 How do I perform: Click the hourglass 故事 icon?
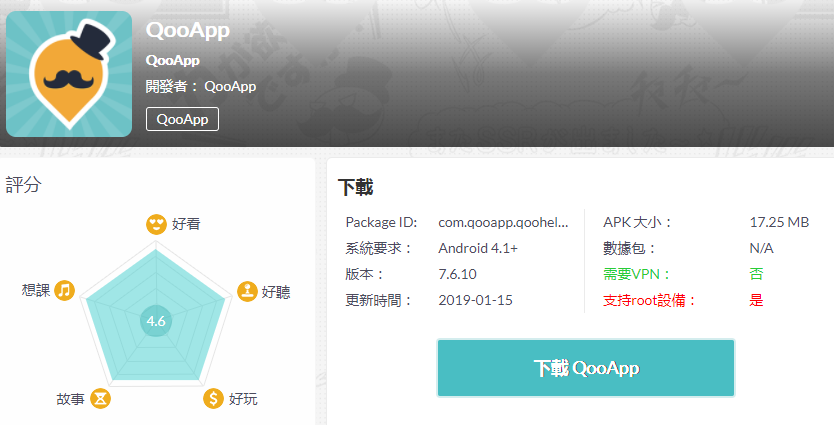point(101,398)
